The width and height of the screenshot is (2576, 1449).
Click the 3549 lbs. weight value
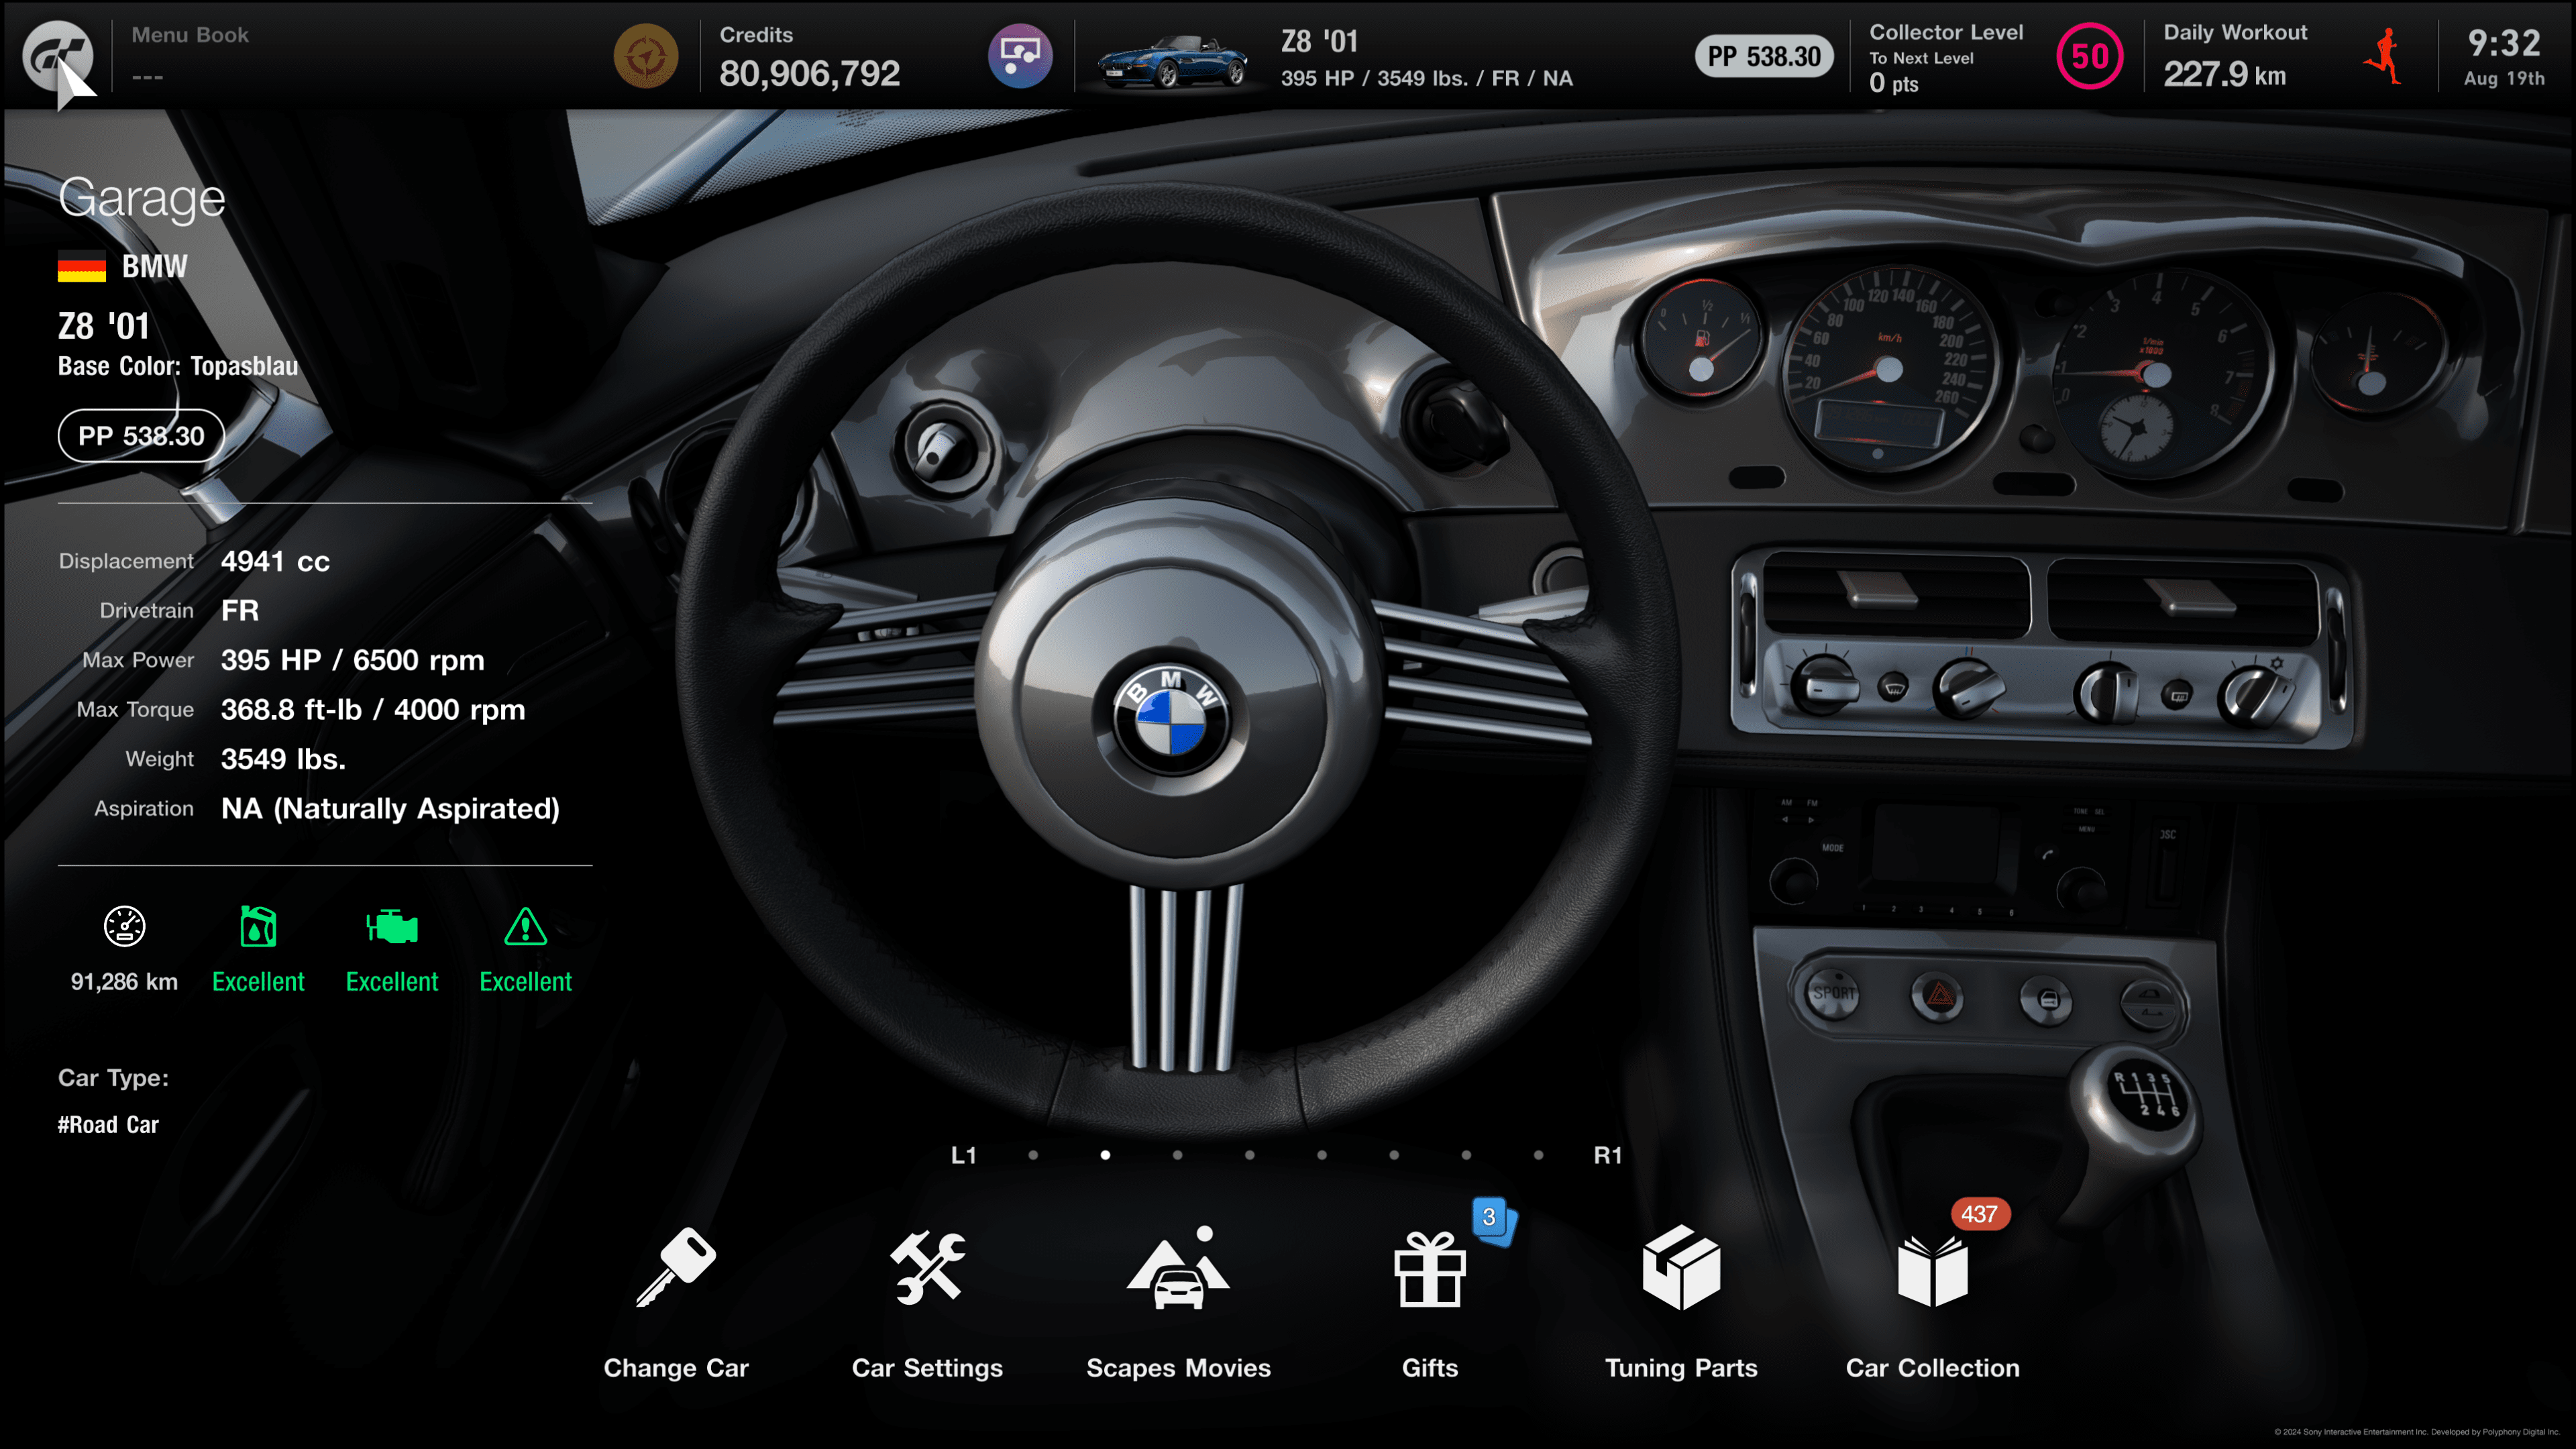point(283,759)
